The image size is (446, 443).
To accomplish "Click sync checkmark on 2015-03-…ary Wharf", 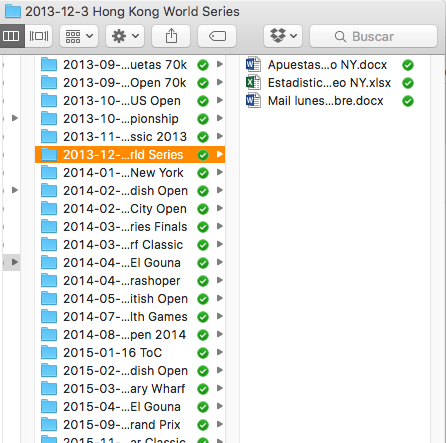I will [203, 389].
